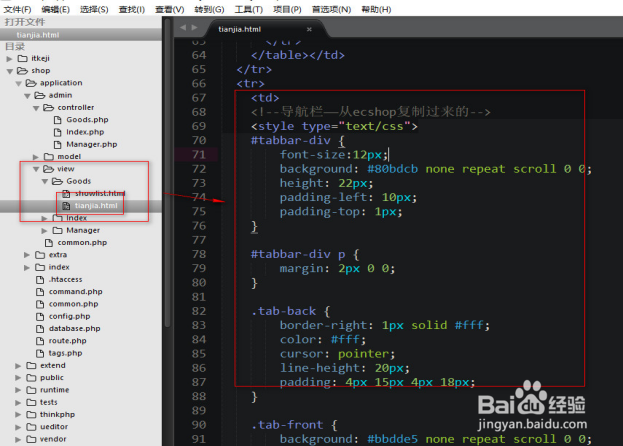Close the tianjia.html tab
Viewport: 623px width, 446px height.
[309, 29]
